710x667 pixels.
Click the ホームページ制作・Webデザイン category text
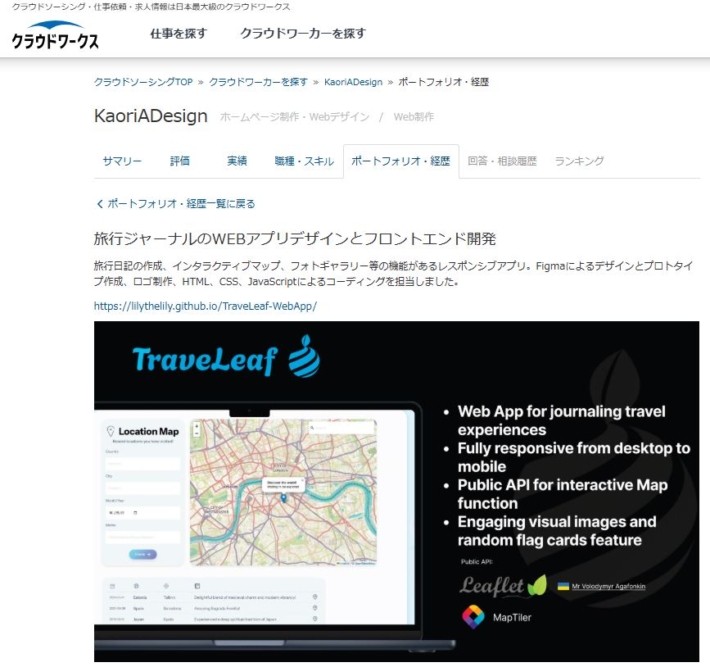295,117
